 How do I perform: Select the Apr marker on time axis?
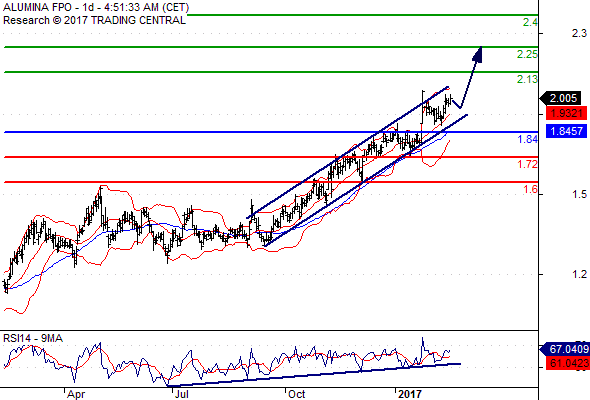click(x=76, y=394)
